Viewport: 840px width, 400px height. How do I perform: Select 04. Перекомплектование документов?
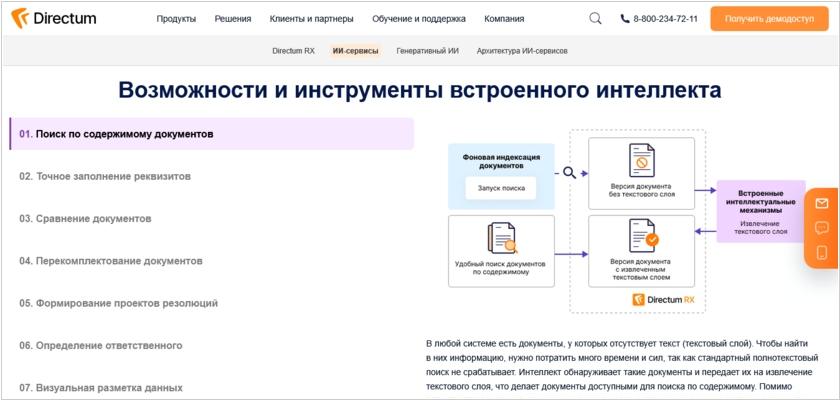pyautogui.click(x=111, y=261)
